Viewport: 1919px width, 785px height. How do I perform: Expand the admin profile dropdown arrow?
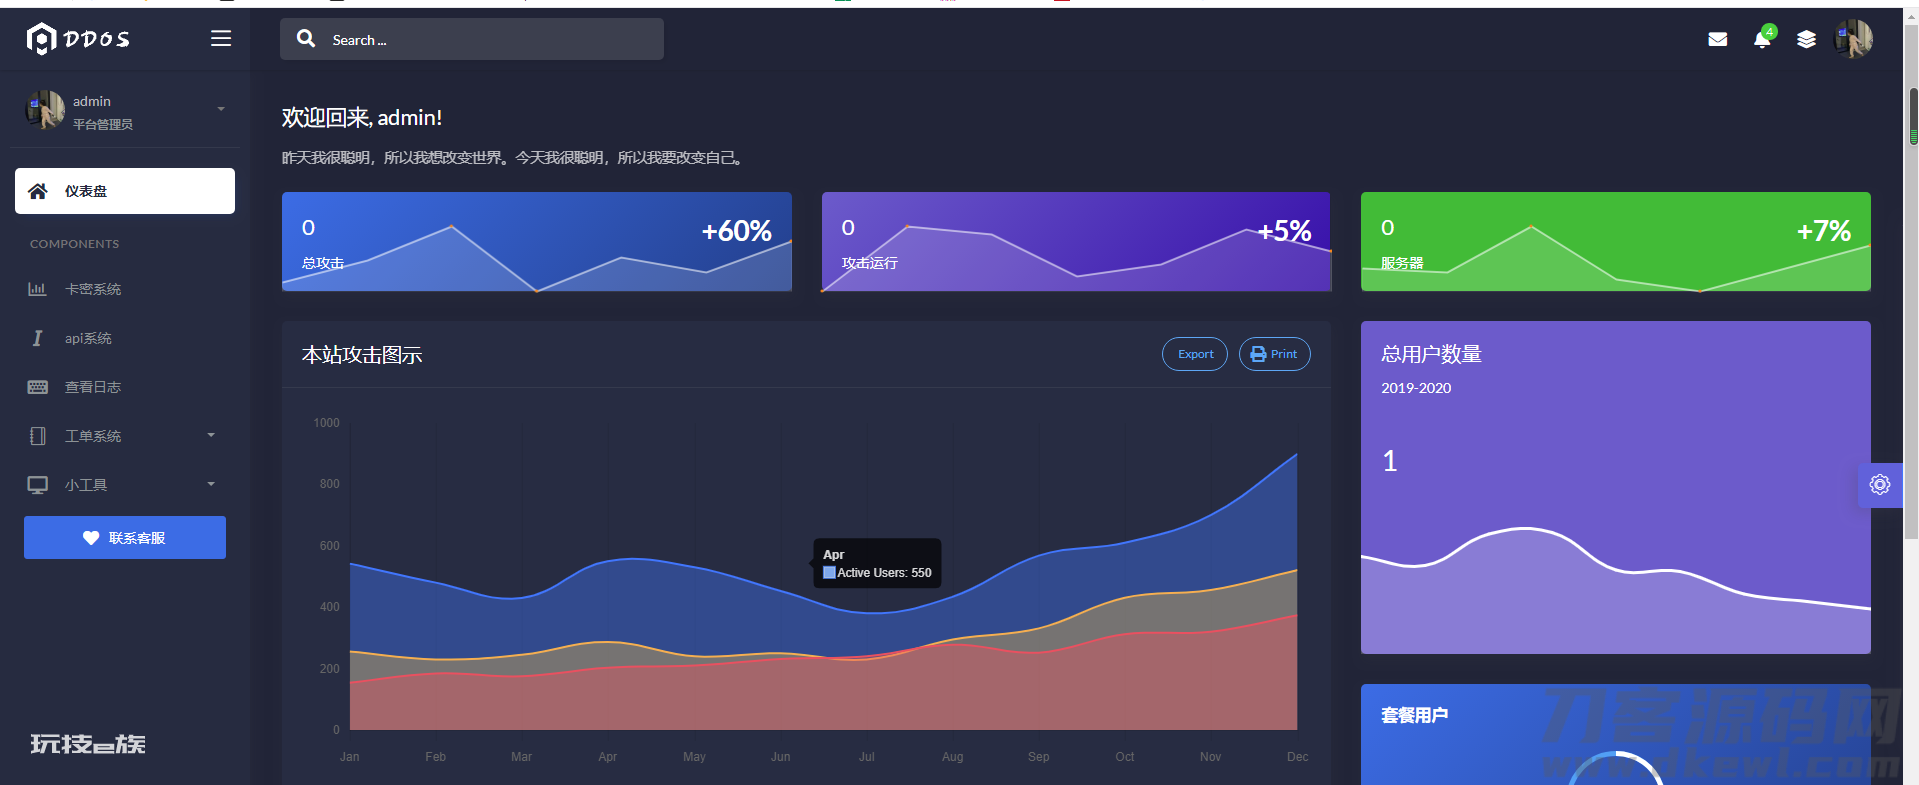221,109
